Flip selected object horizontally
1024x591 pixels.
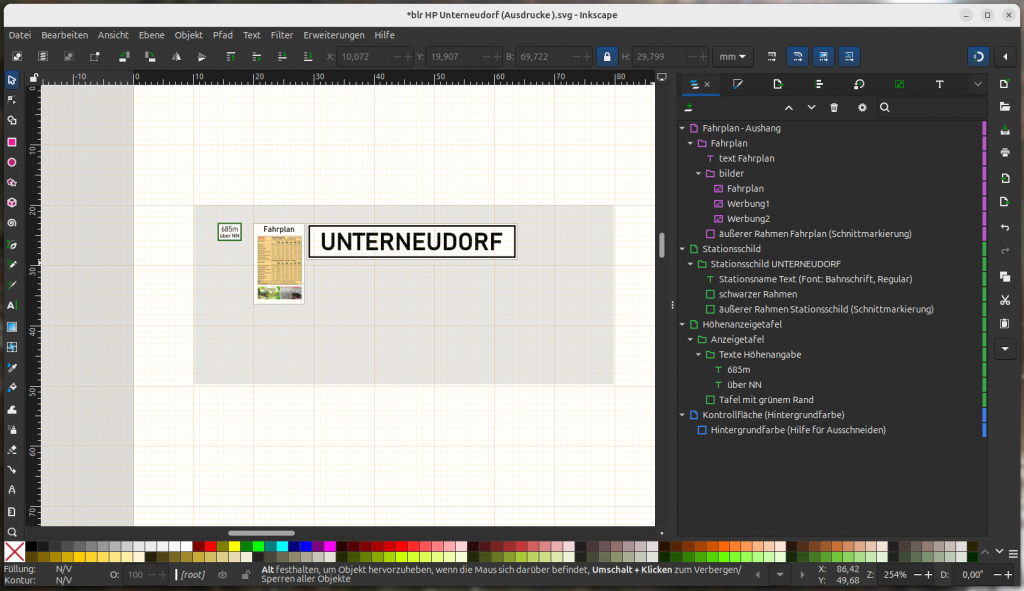[x=176, y=57]
